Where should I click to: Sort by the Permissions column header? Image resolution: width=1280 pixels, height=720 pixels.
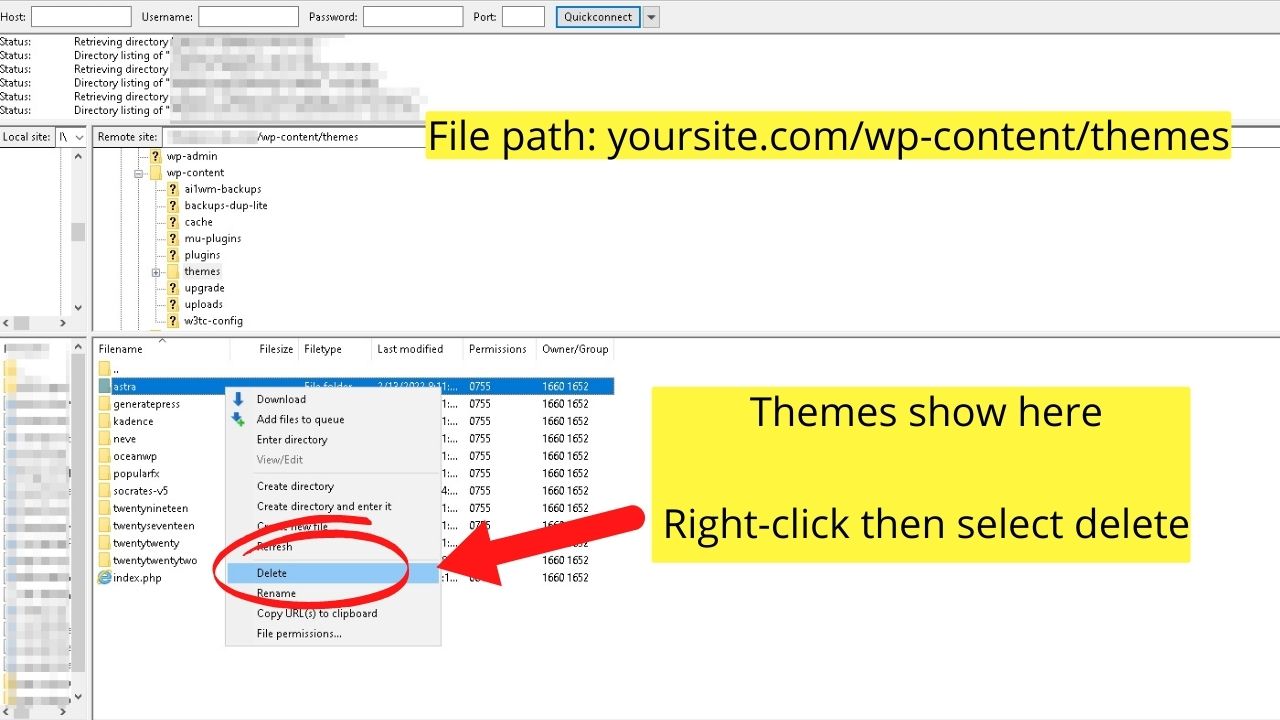click(500, 349)
